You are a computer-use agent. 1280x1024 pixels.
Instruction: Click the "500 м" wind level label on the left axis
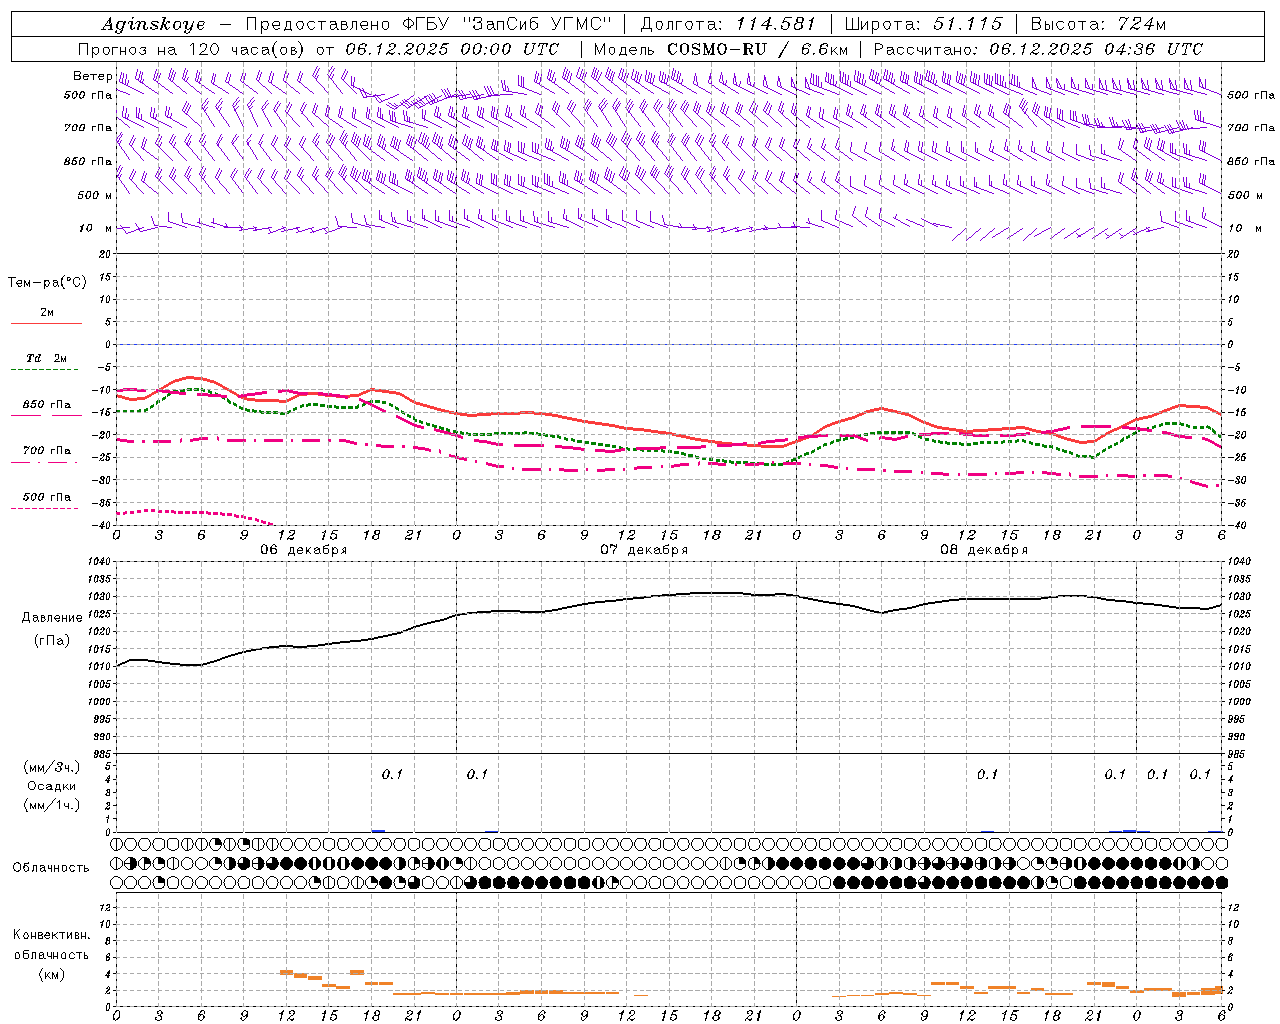[94, 195]
